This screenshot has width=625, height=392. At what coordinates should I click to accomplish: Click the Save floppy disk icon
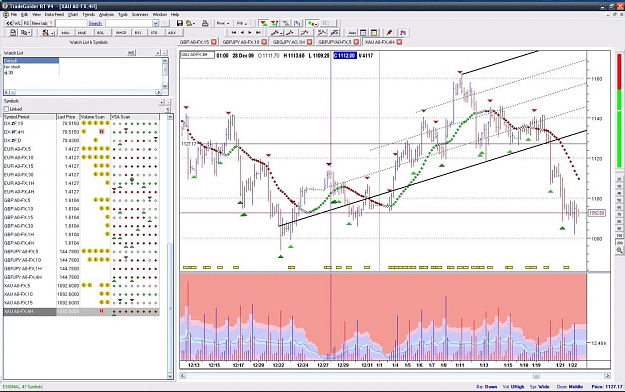coord(180,24)
